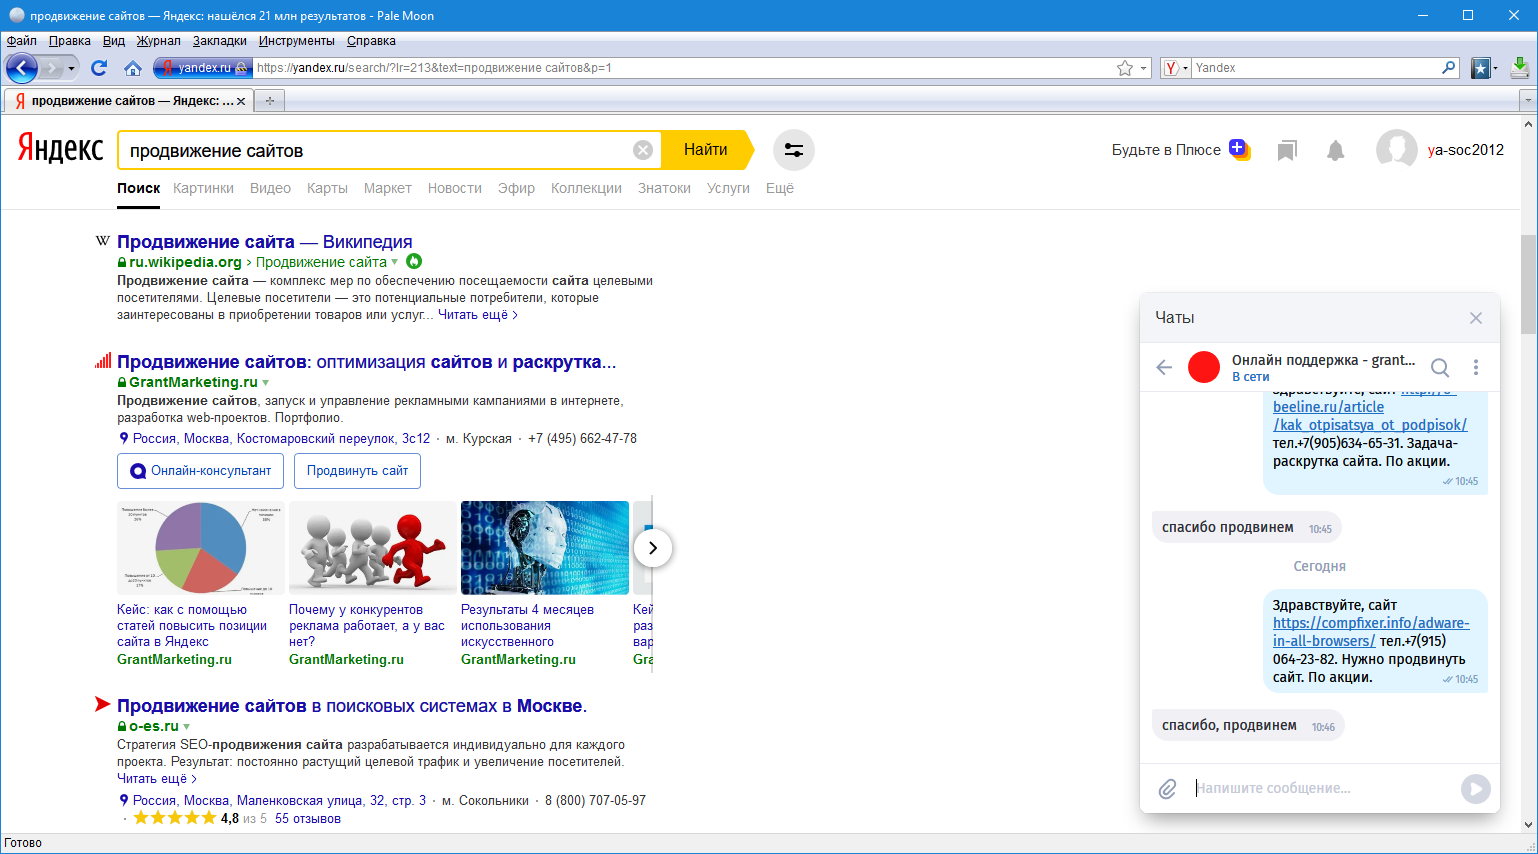Click the Онлайн-консультант button
1538x854 pixels.
tap(201, 471)
